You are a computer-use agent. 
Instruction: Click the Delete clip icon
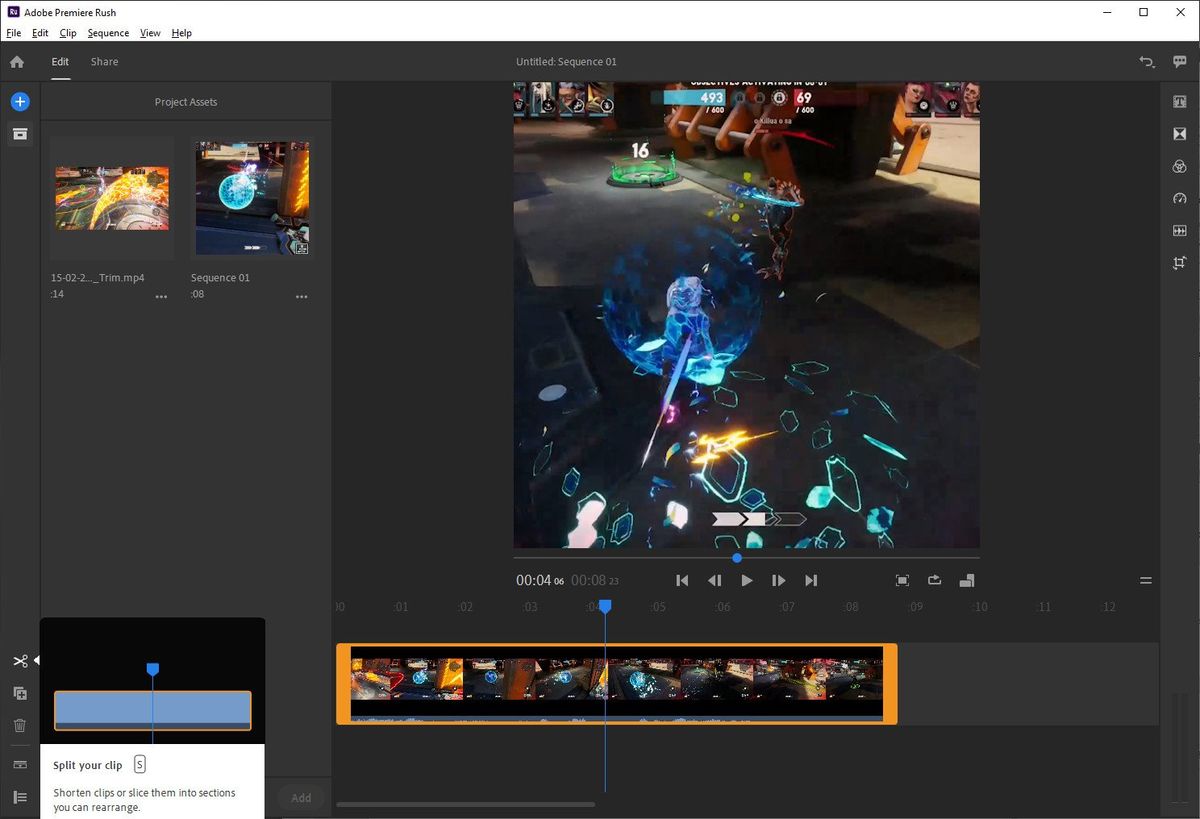(x=20, y=725)
